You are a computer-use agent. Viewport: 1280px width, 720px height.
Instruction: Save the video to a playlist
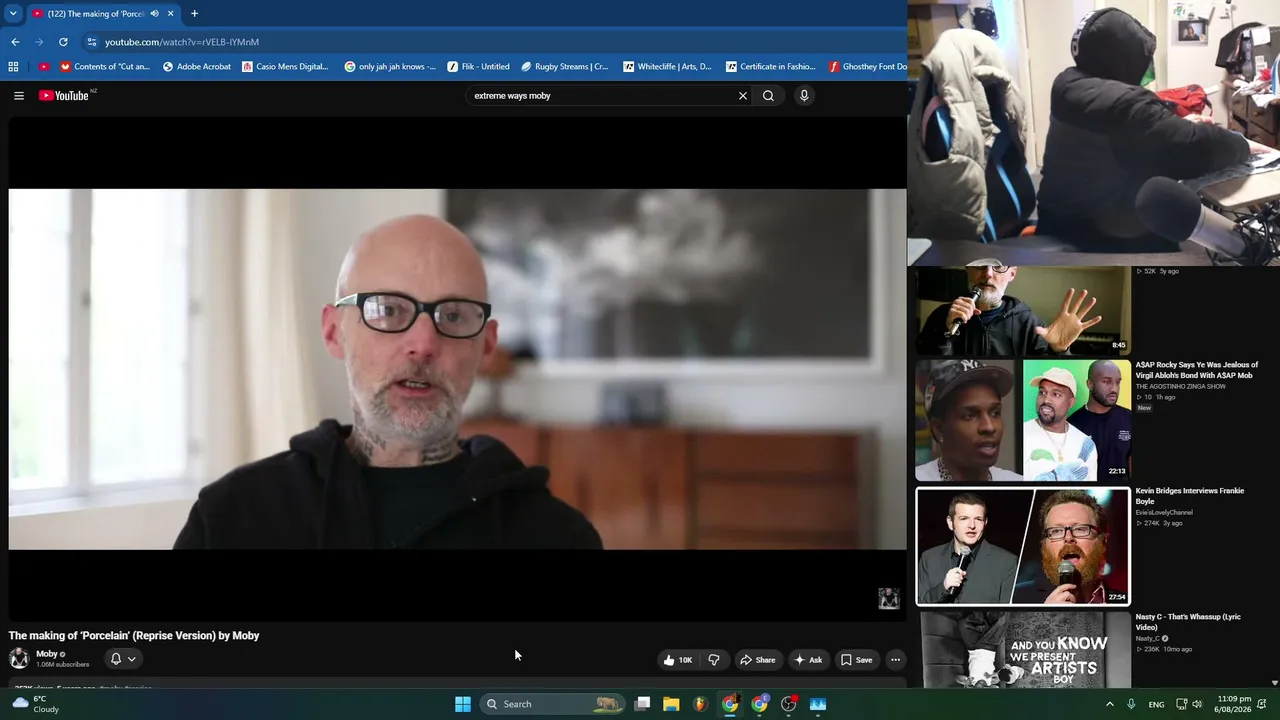coord(856,660)
